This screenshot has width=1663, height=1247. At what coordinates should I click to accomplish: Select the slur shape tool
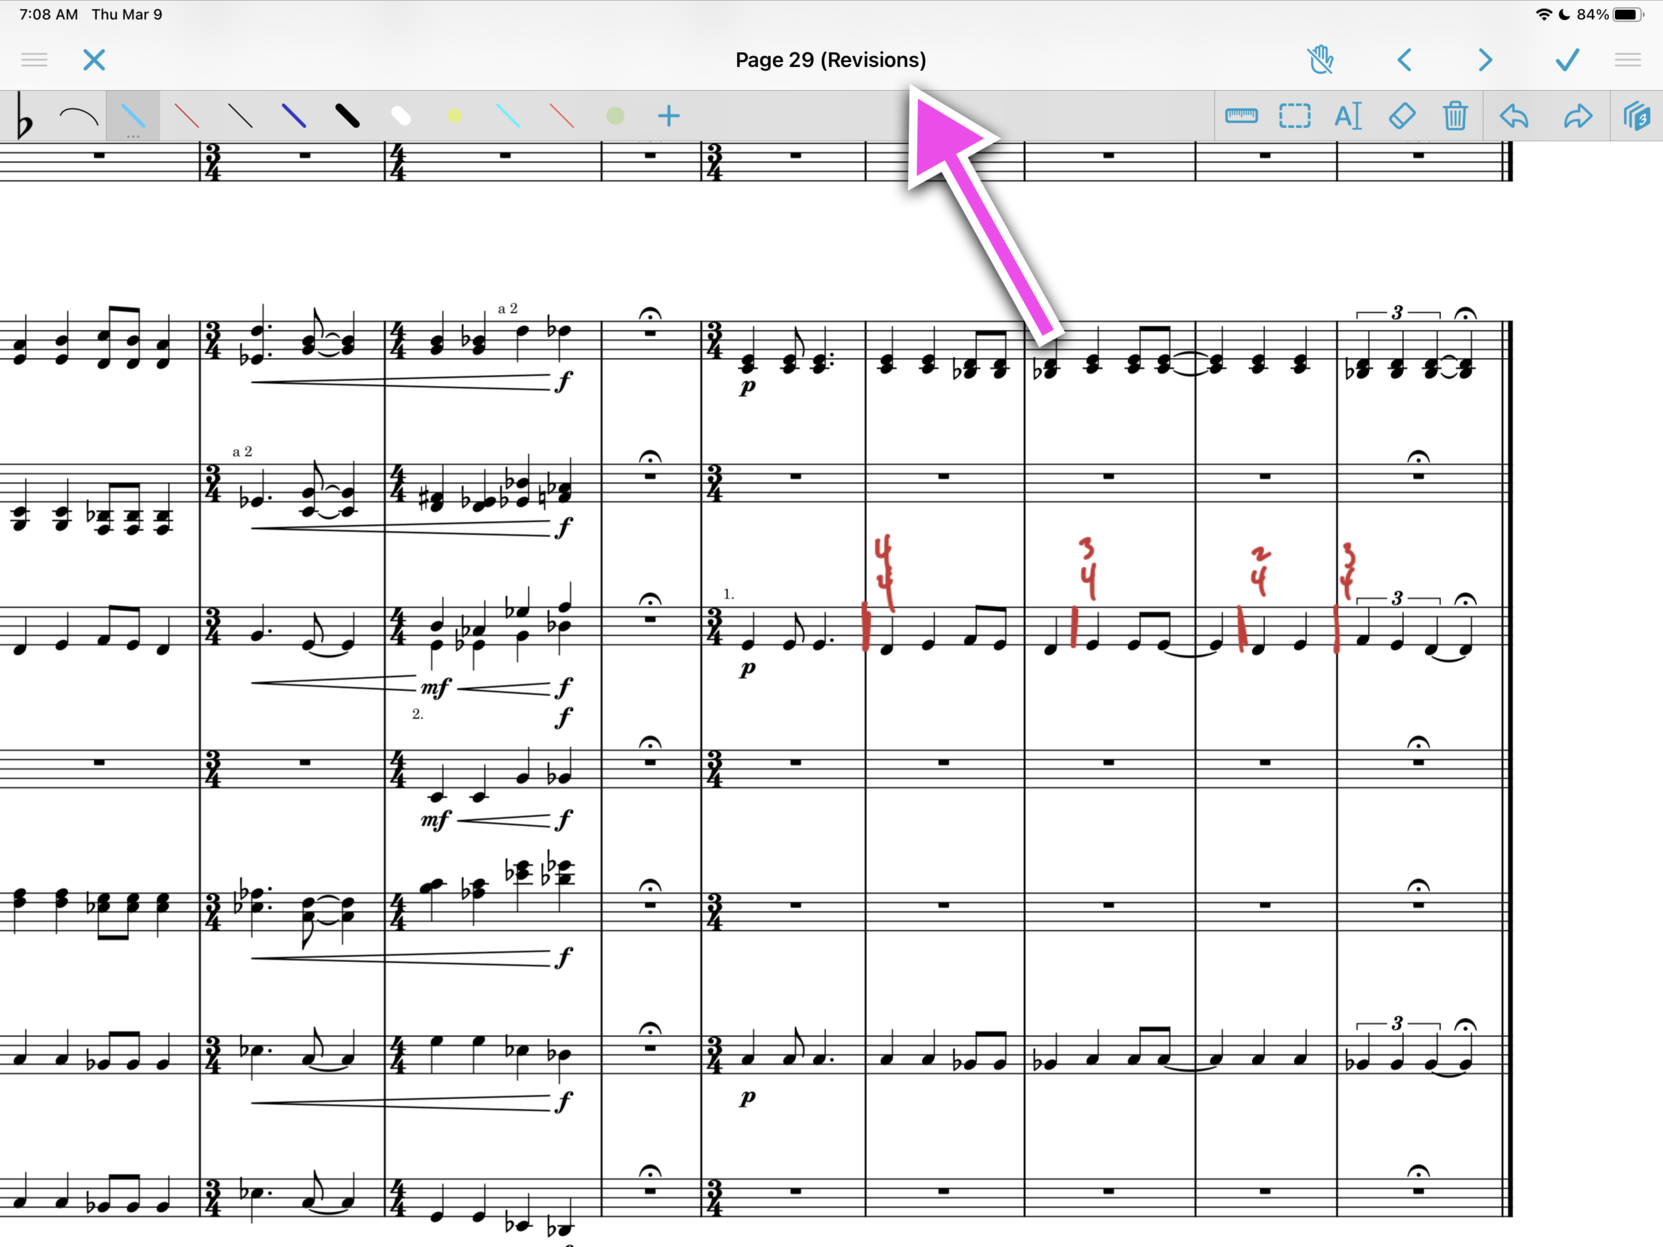[78, 117]
